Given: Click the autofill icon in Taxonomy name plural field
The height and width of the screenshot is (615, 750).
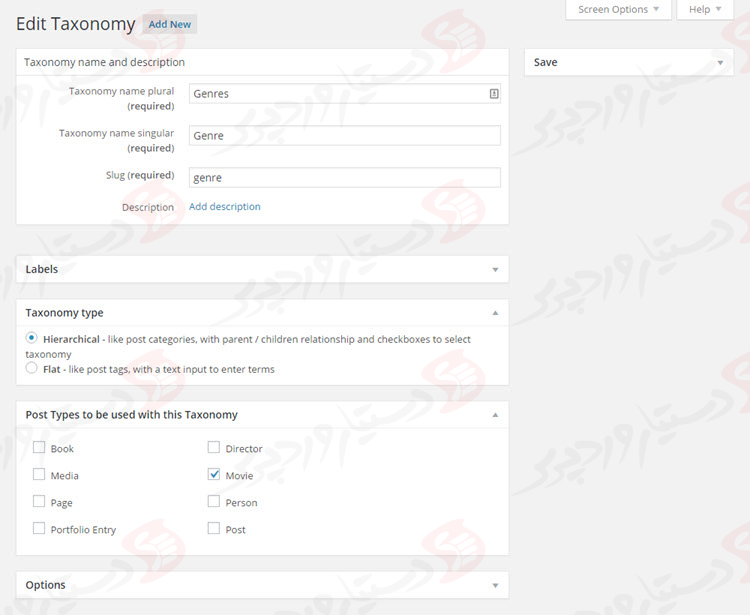Looking at the screenshot, I should coord(494,94).
